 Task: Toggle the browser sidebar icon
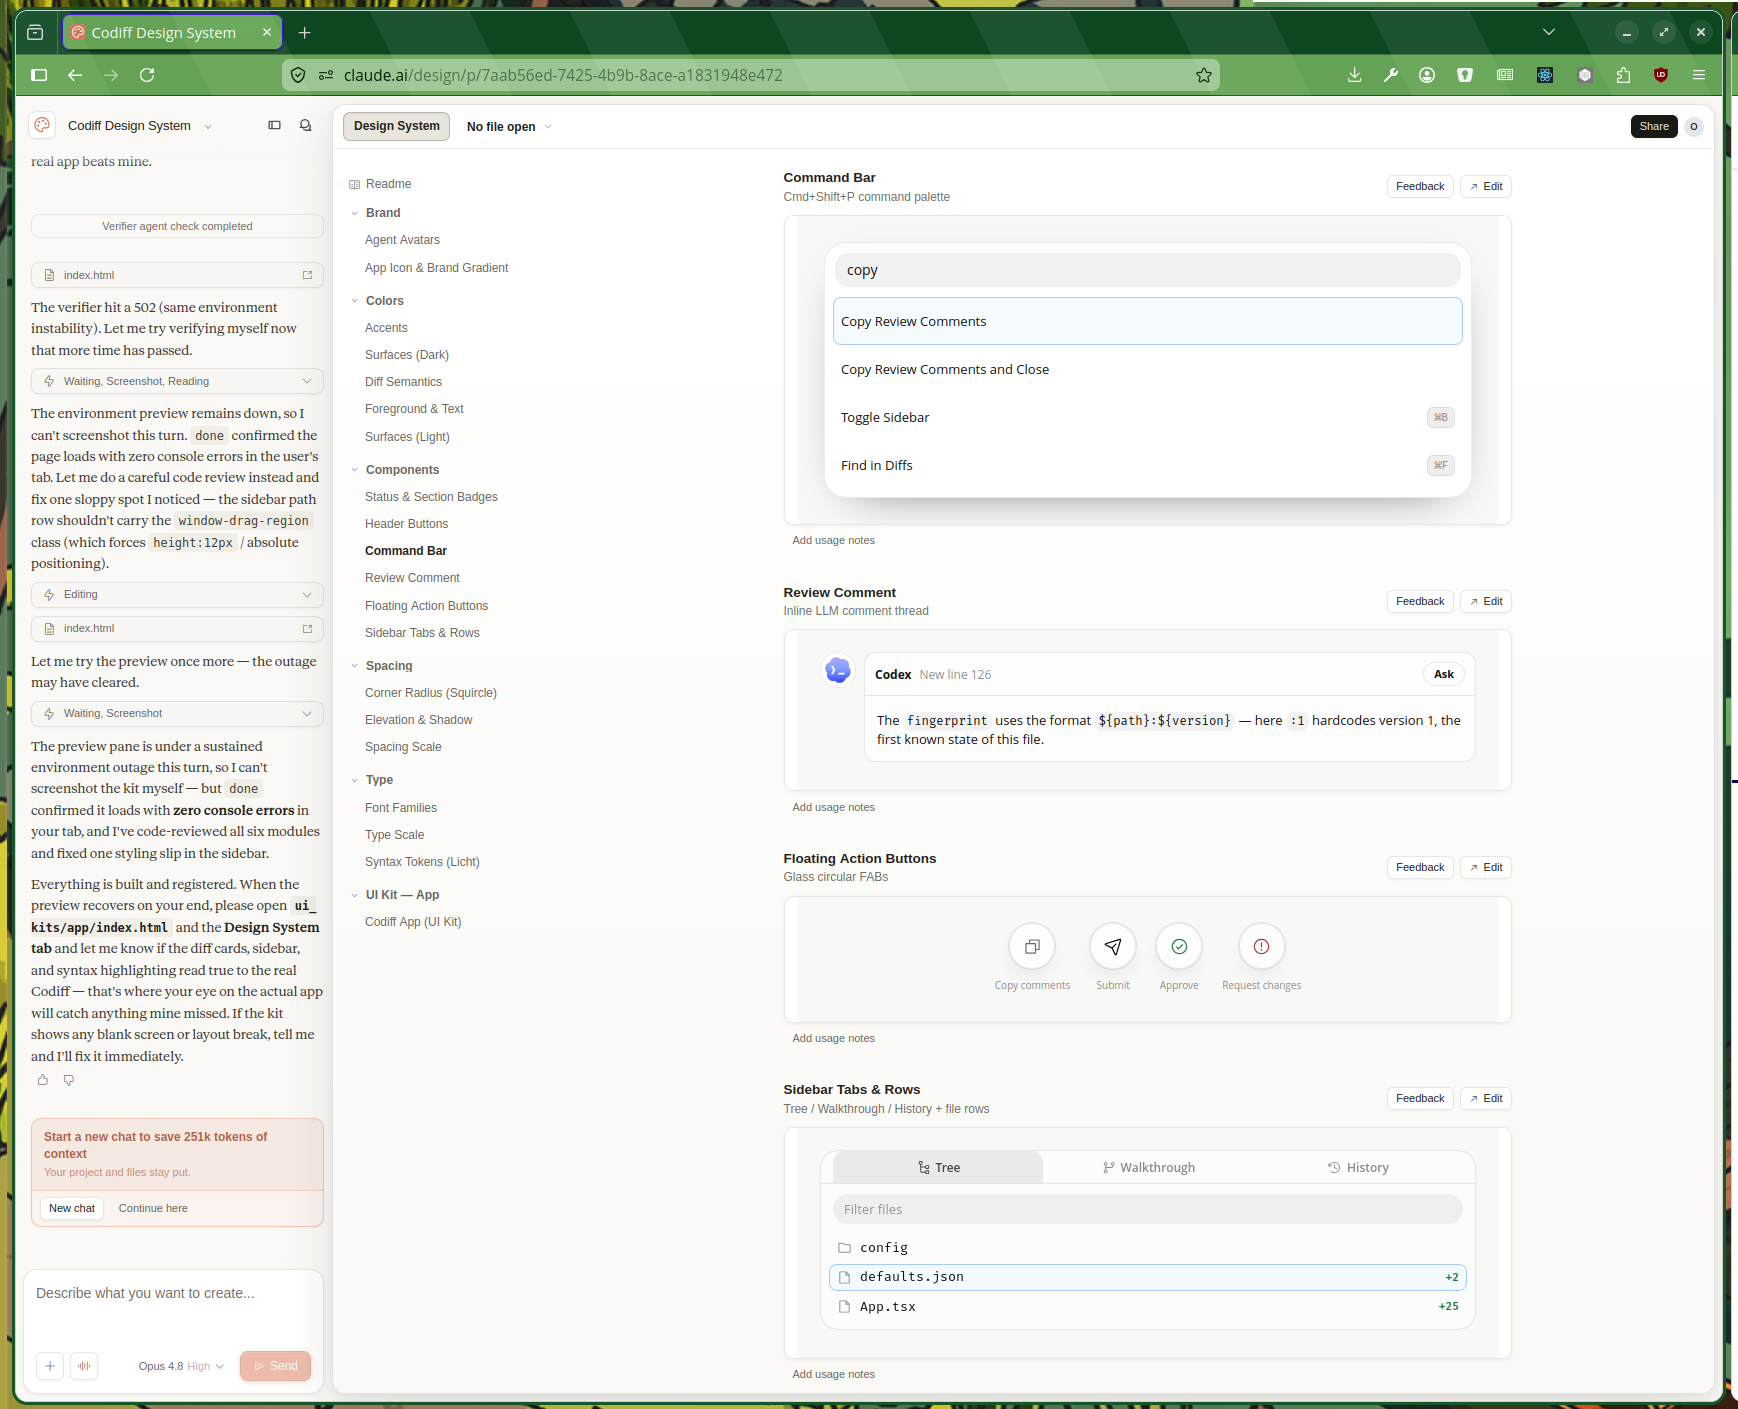tap(39, 75)
